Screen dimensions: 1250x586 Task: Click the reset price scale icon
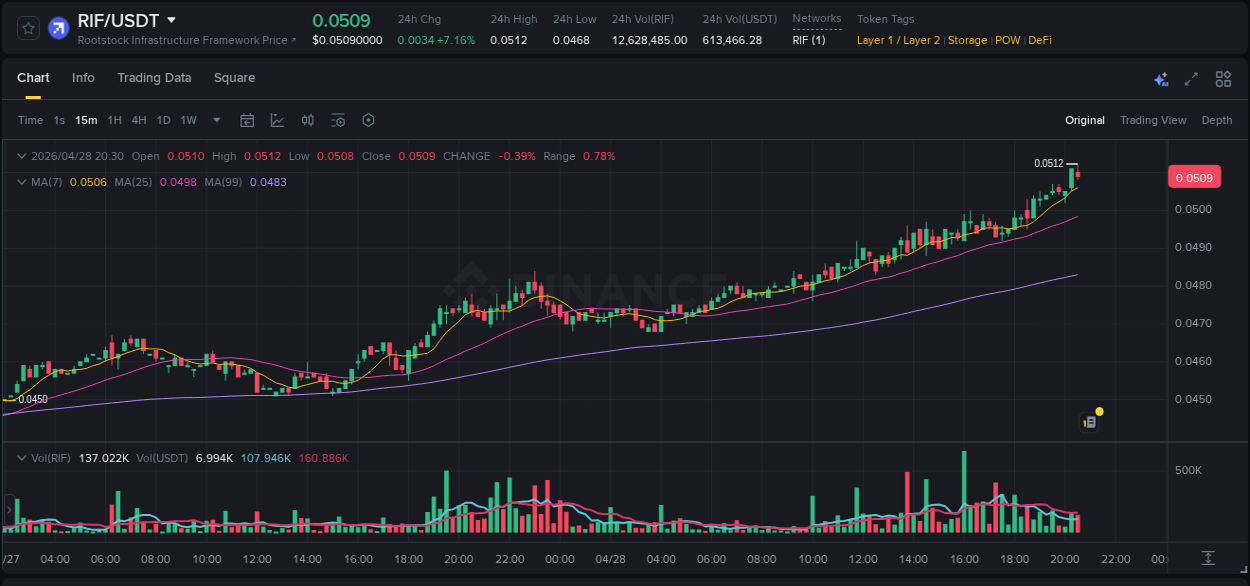point(1208,557)
